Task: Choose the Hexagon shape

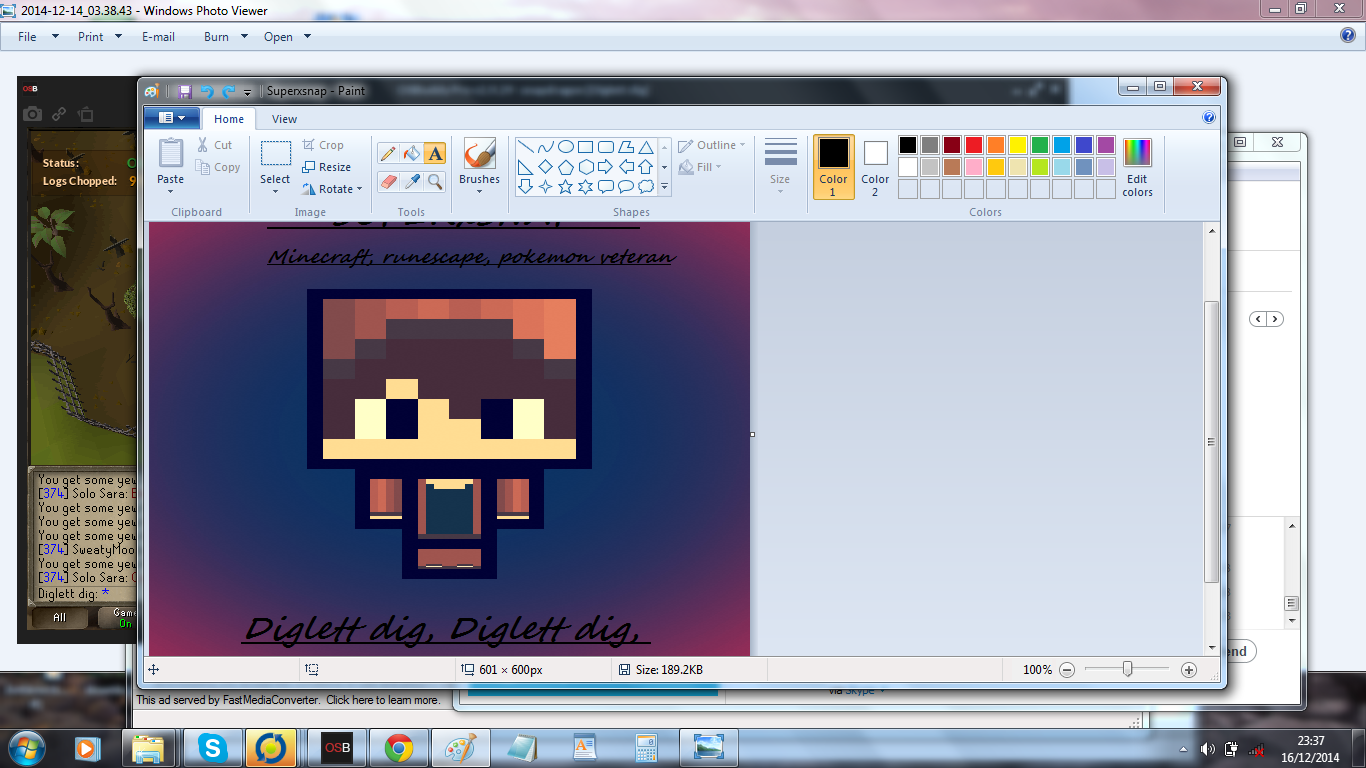Action: click(585, 166)
